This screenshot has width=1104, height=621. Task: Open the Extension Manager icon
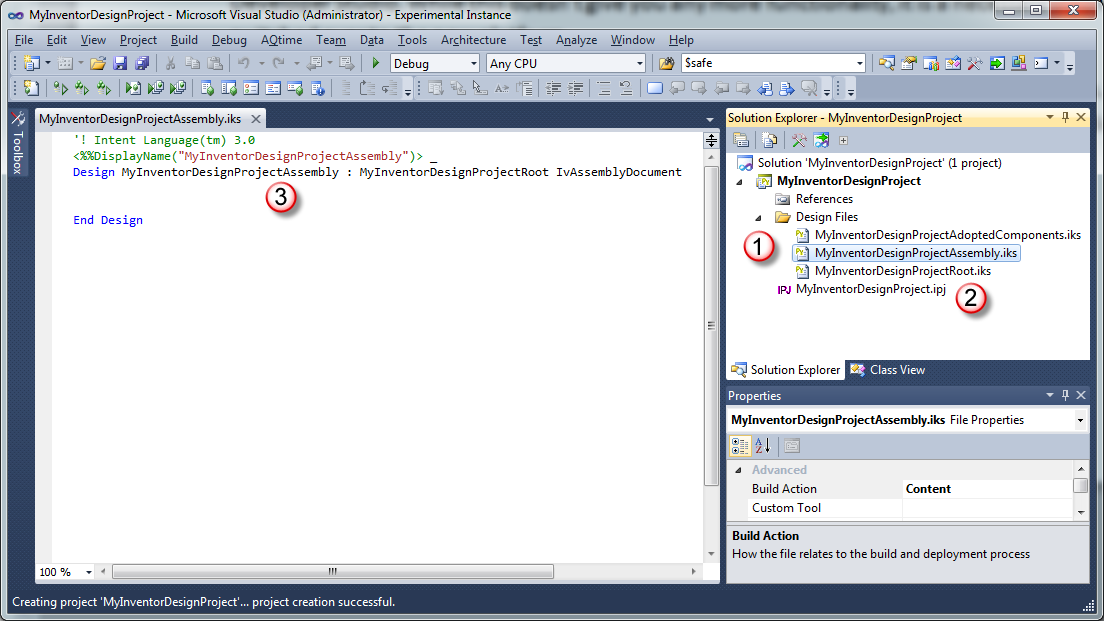pyautogui.click(x=1018, y=63)
